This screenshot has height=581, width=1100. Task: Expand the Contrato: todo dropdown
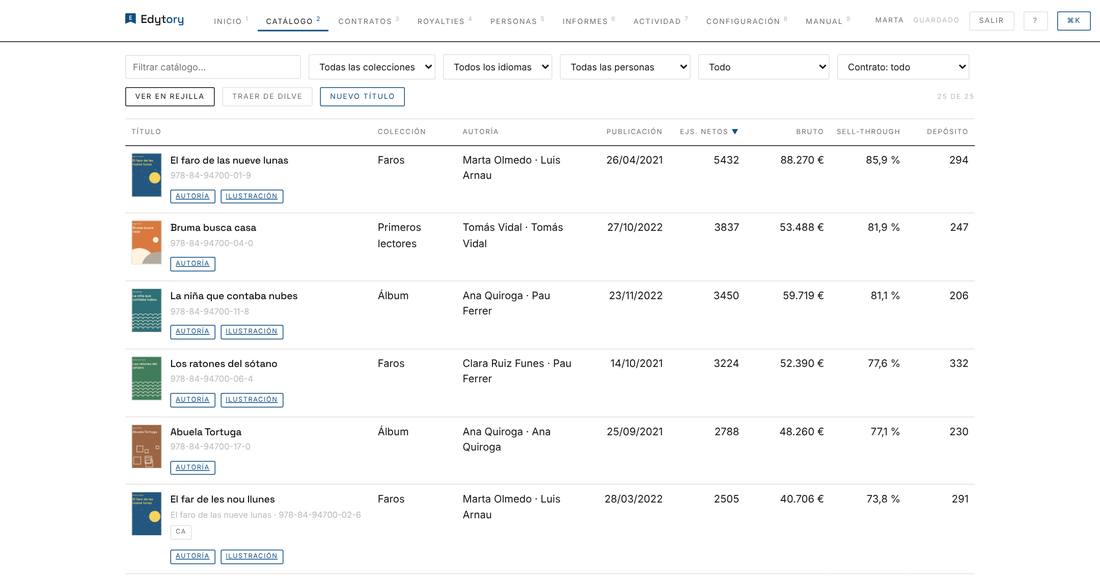tap(903, 67)
